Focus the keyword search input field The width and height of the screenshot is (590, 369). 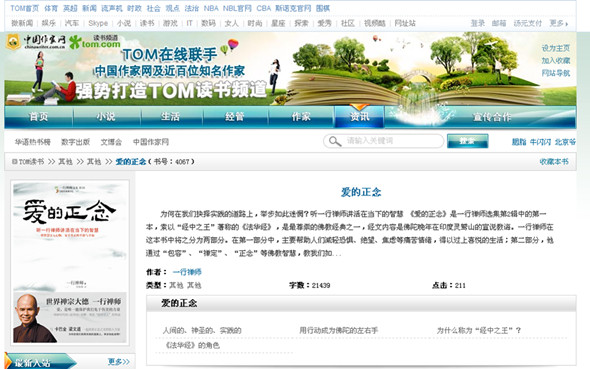(384, 141)
